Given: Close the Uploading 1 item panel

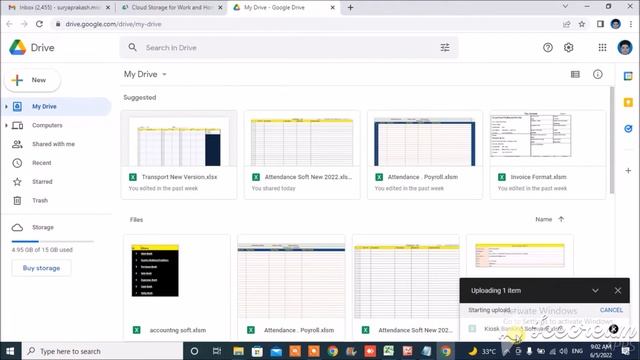Looking at the screenshot, I should click(618, 291).
